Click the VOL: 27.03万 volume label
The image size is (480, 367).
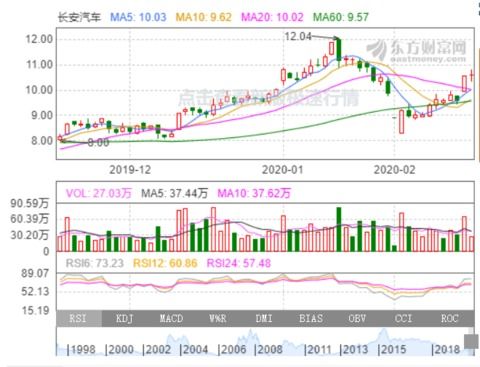(x=99, y=193)
